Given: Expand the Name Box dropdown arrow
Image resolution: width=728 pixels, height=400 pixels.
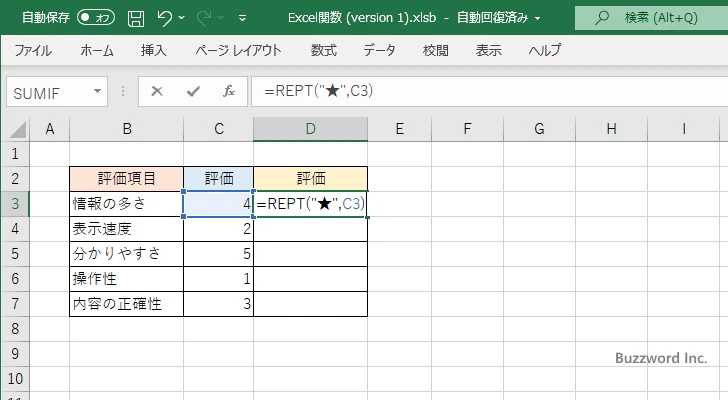Looking at the screenshot, I should coord(98,91).
